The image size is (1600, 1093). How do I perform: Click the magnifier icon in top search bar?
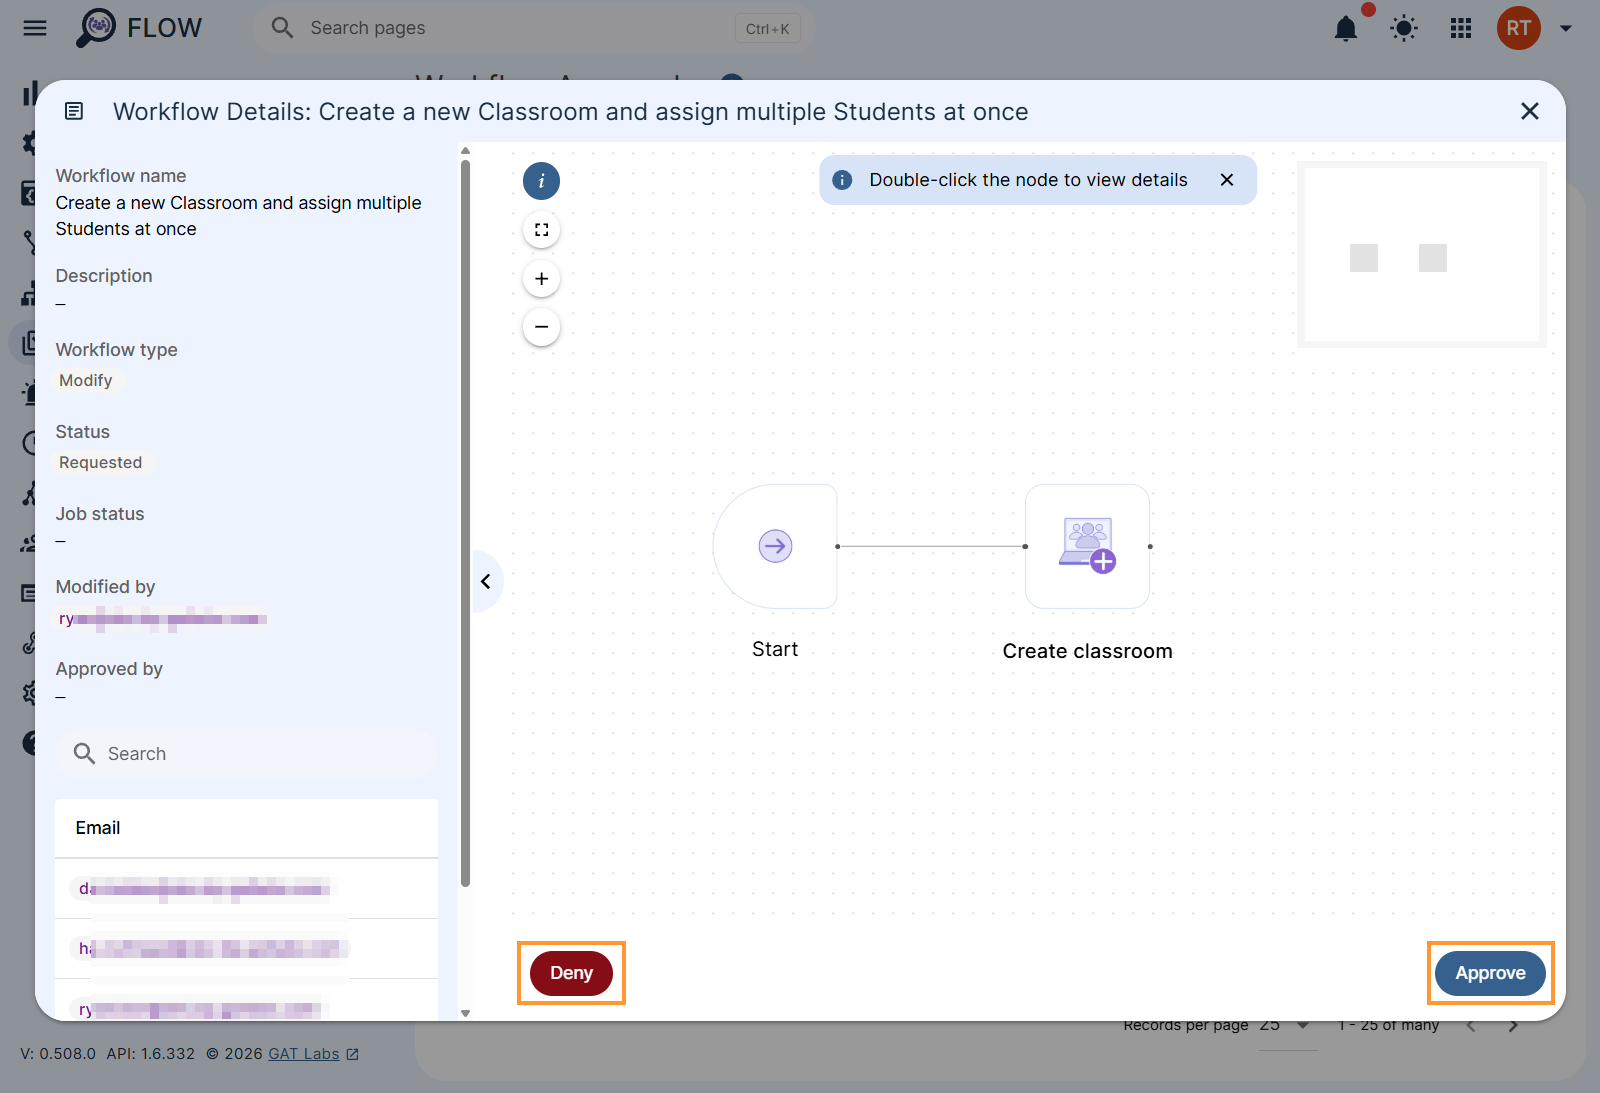[283, 28]
